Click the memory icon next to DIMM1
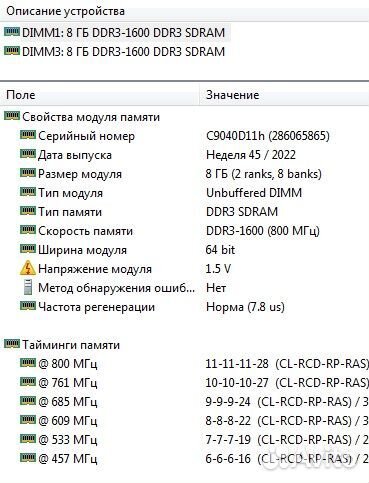This screenshot has width=369, height=483. [x=12, y=32]
